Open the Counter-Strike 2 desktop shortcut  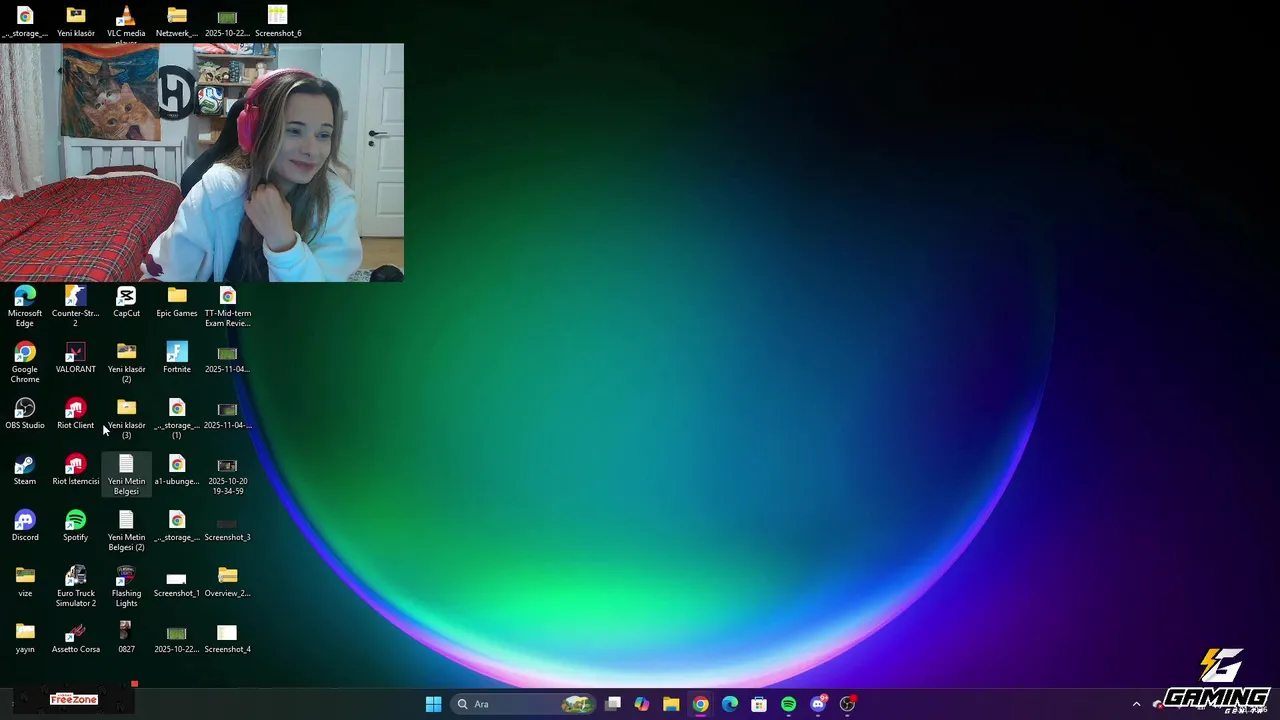[x=75, y=306]
